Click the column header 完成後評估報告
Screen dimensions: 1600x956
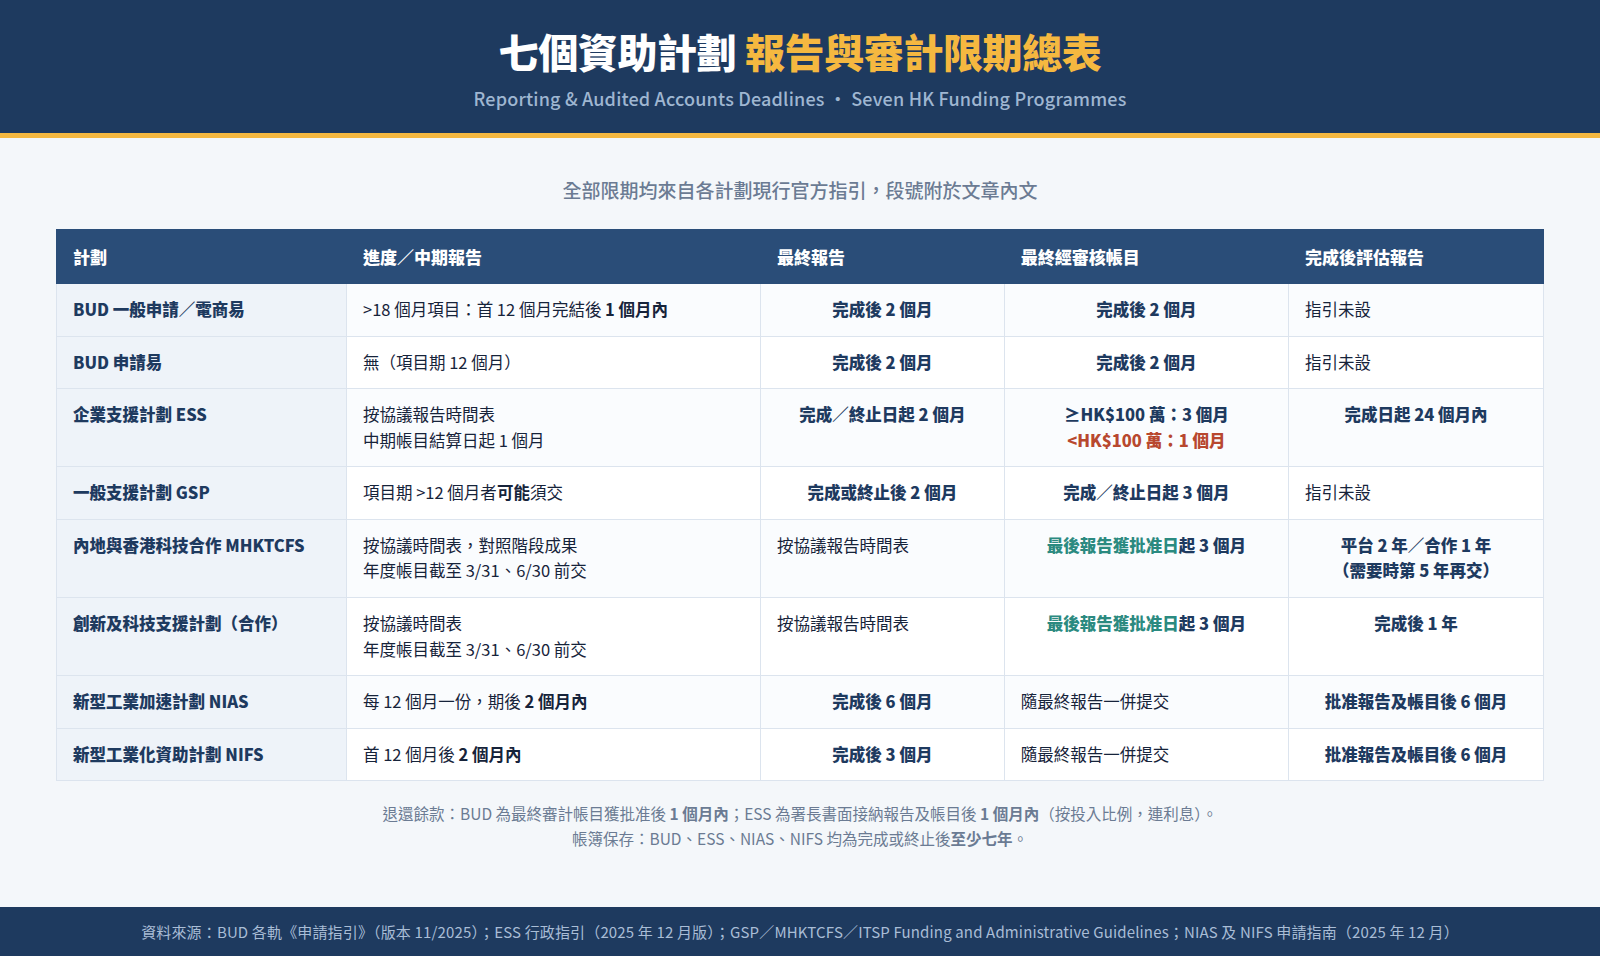coord(1364,258)
